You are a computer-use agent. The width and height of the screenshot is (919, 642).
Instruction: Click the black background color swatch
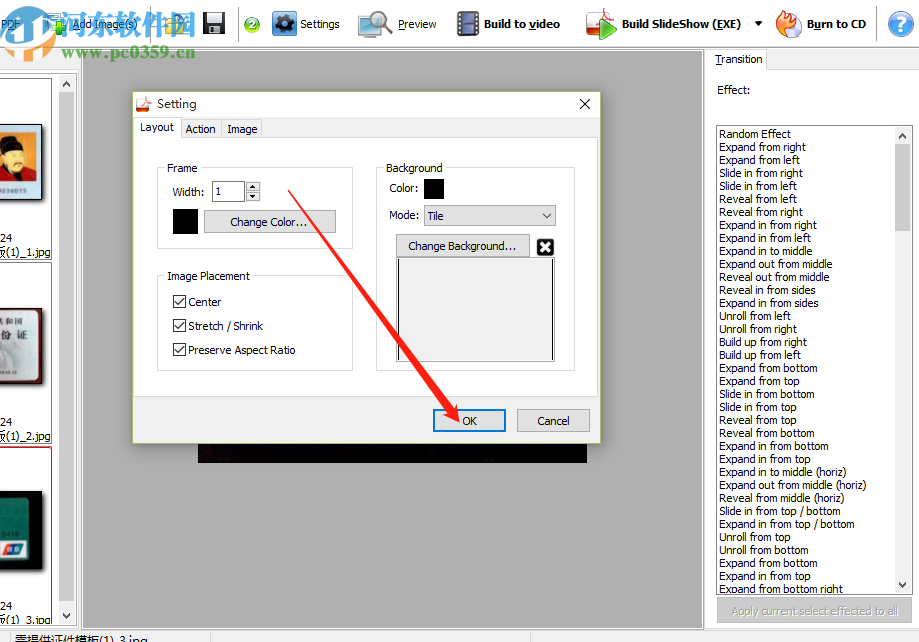[x=434, y=189]
